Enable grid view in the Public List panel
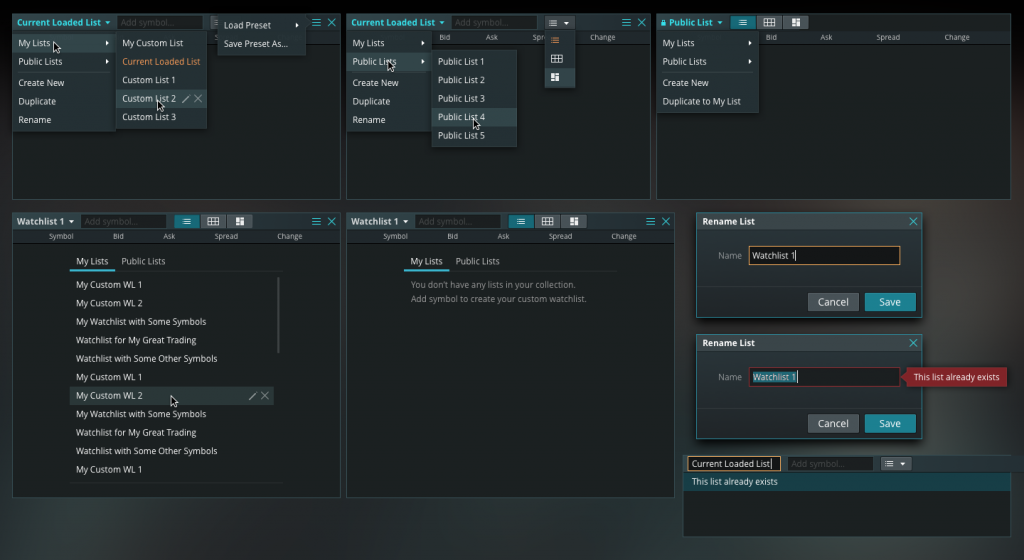1024x560 pixels. click(769, 22)
